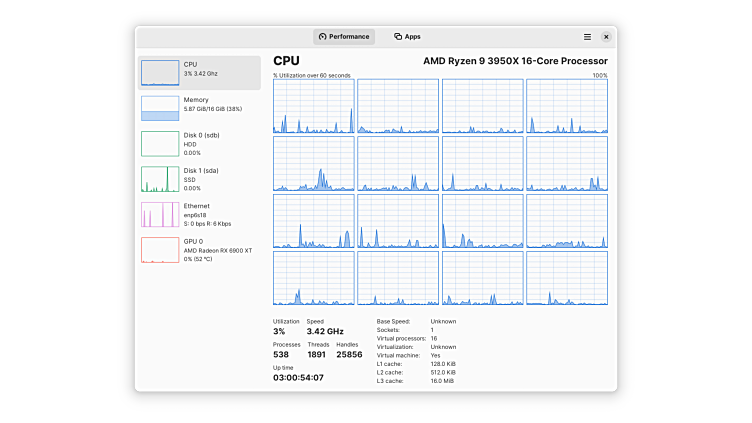Click the Performance tab speedometer icon
The width and height of the screenshot is (752, 423).
click(x=323, y=37)
